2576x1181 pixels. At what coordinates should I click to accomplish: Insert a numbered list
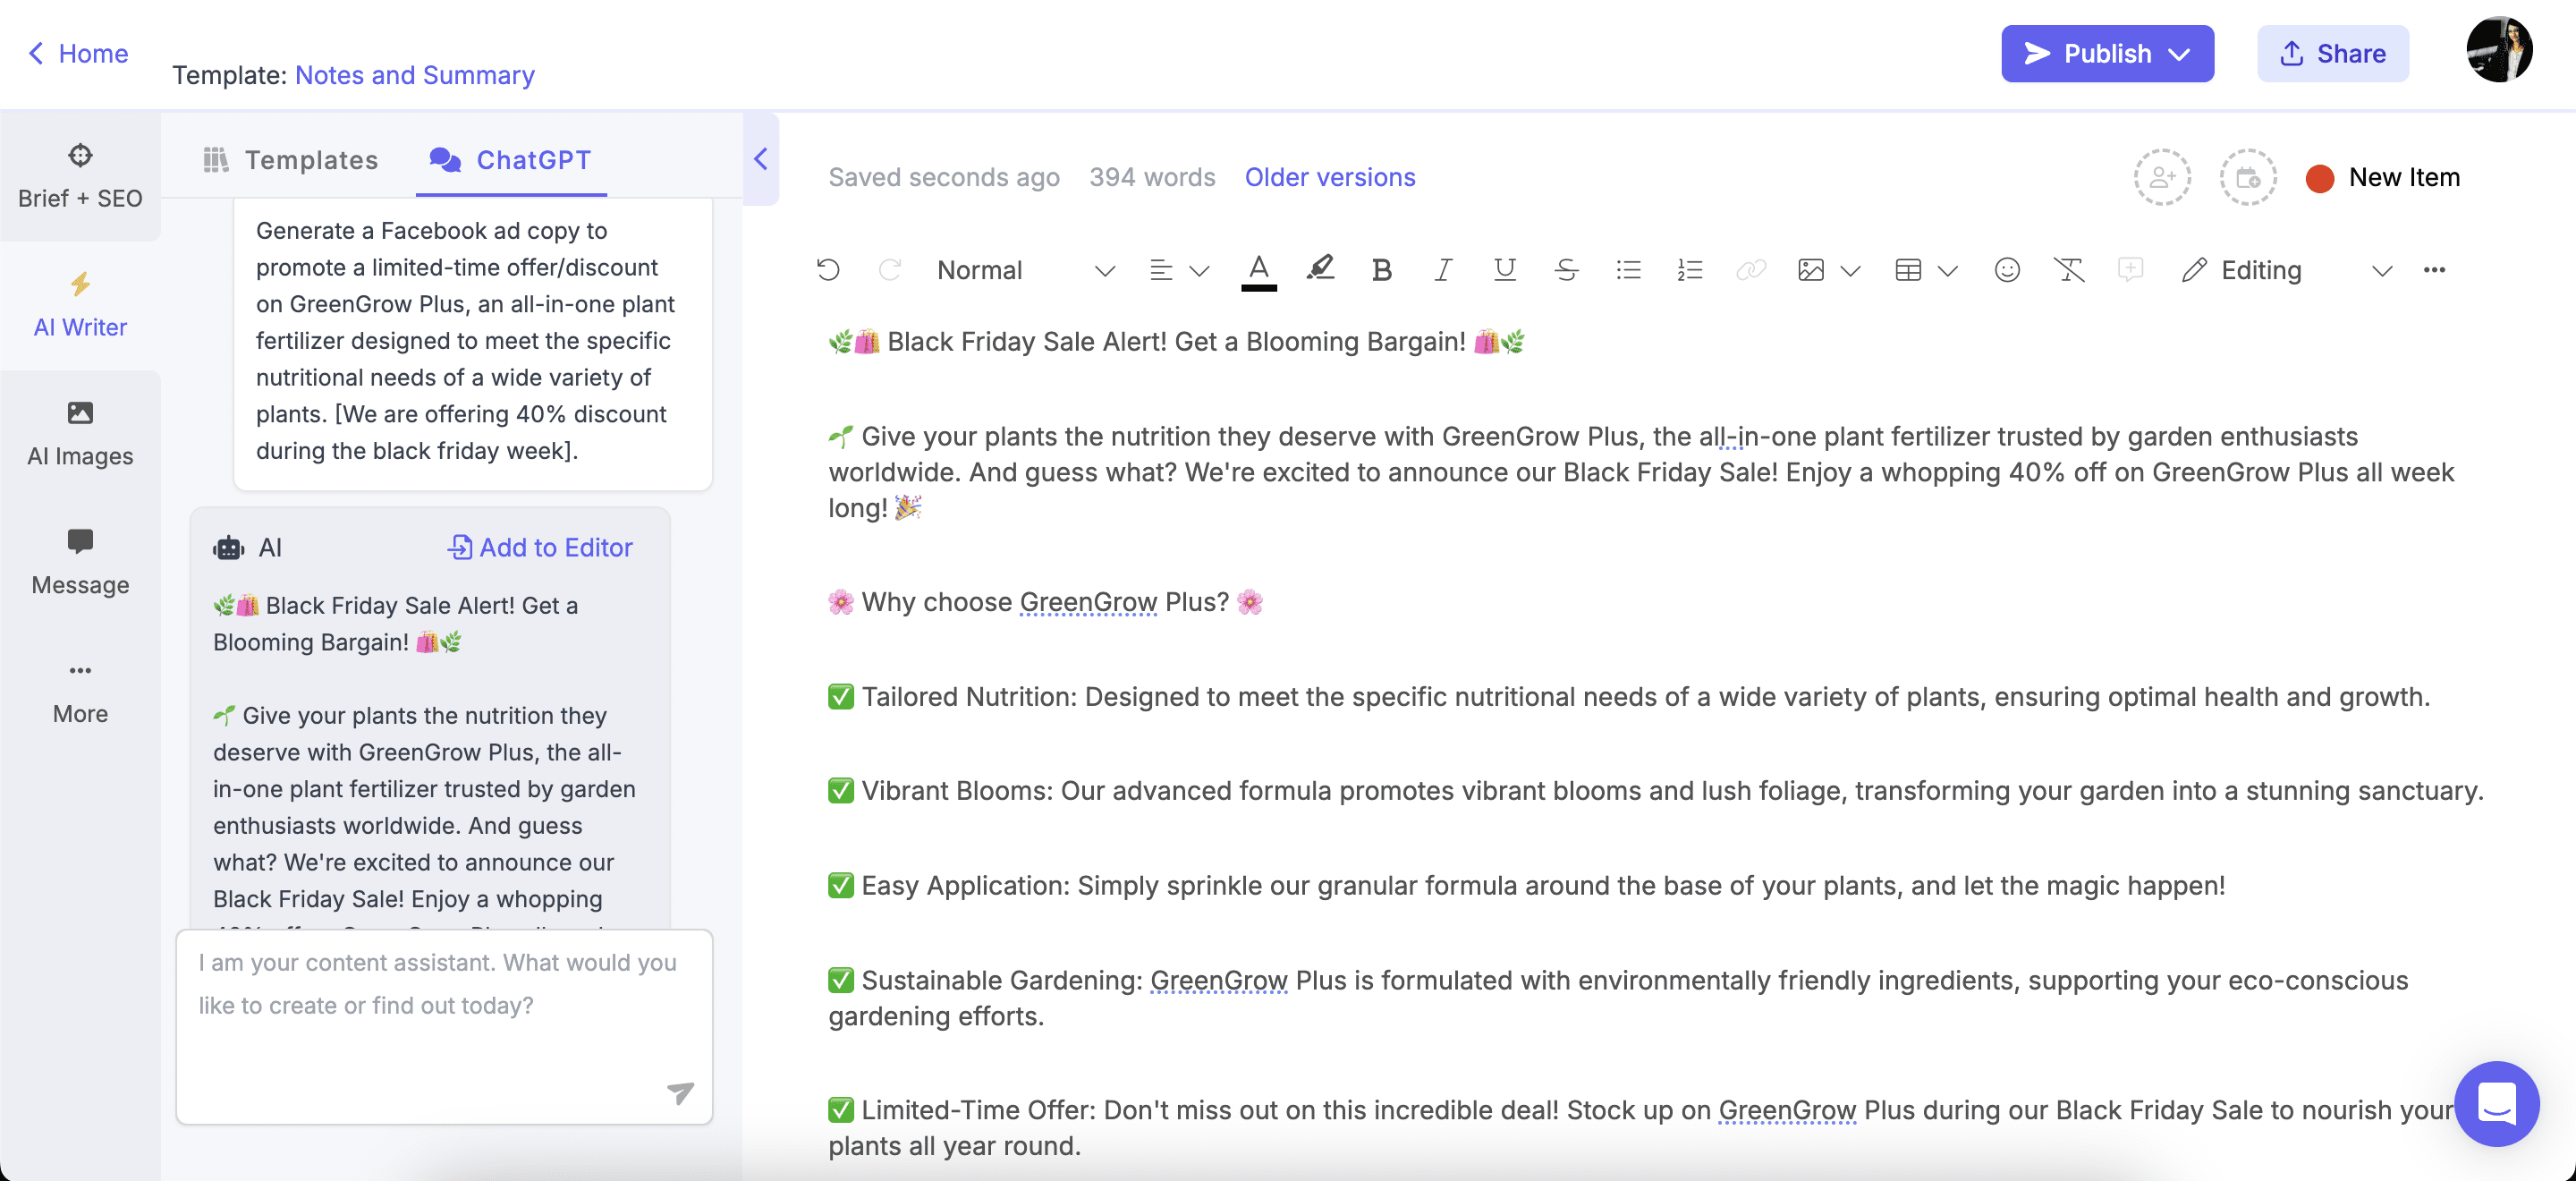coord(1690,270)
